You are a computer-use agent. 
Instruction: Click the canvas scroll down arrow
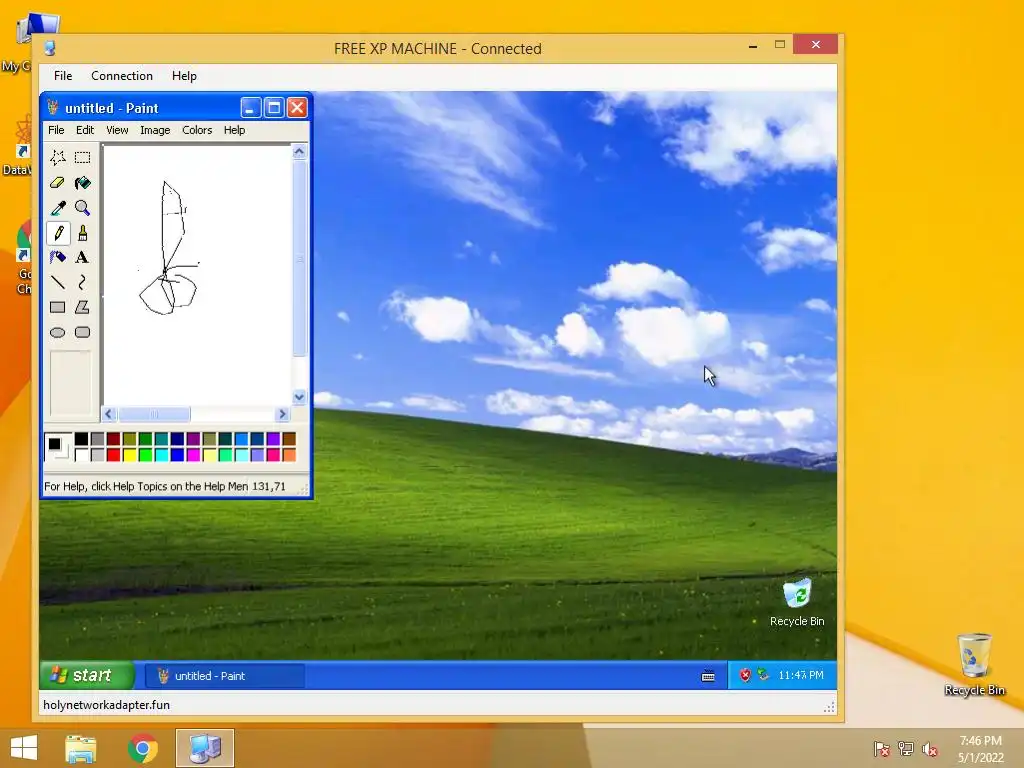[299, 397]
